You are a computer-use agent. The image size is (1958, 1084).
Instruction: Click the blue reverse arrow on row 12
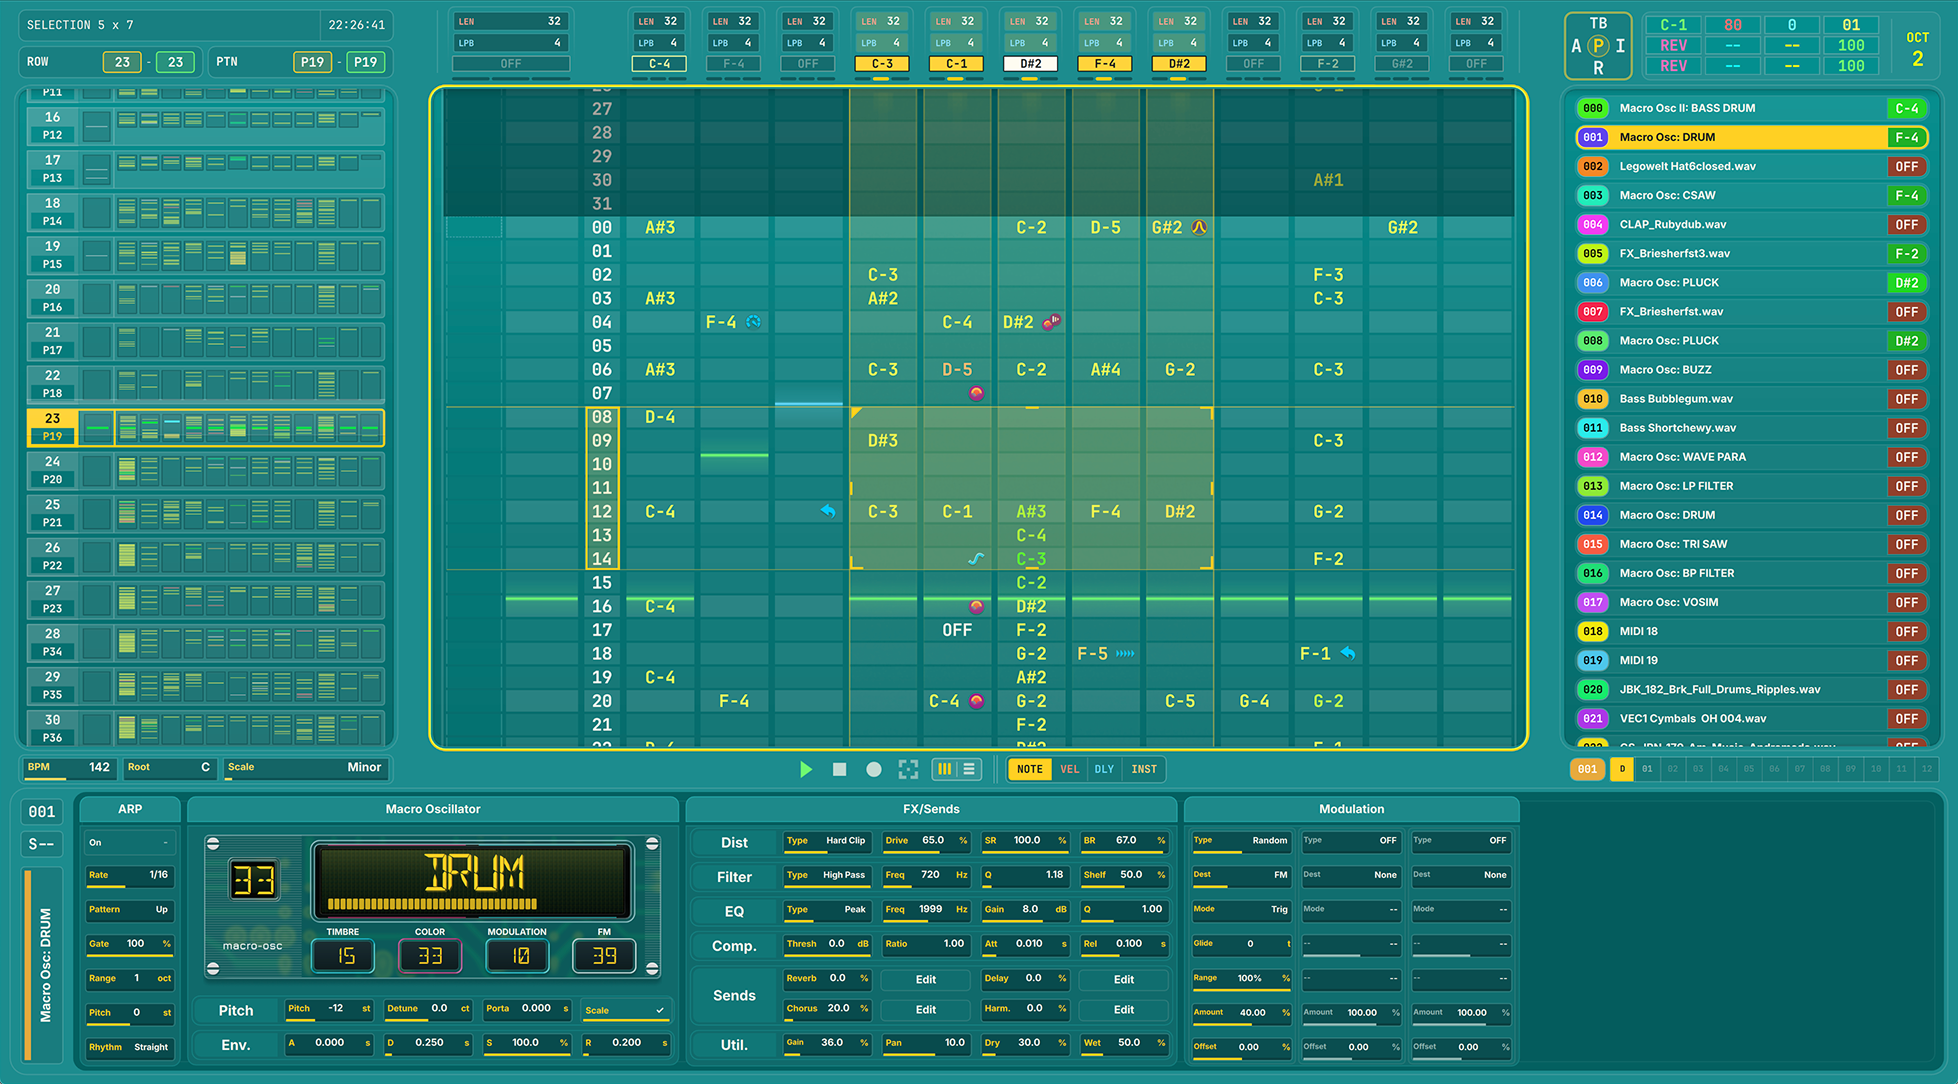[x=828, y=511]
